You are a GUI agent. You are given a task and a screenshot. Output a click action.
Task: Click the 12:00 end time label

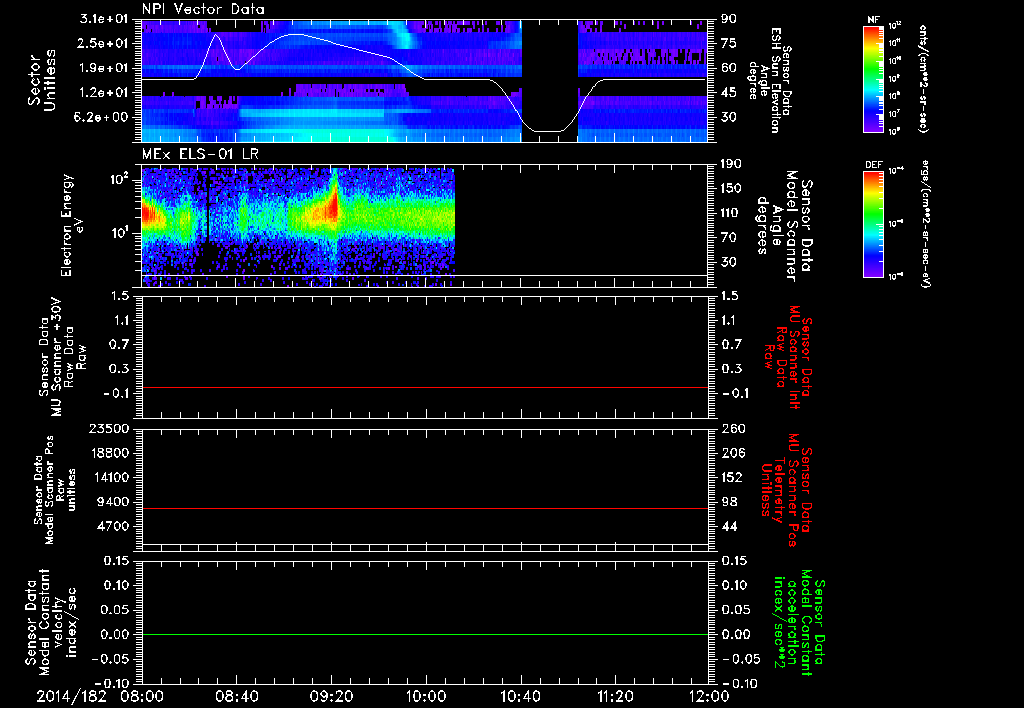(x=710, y=696)
